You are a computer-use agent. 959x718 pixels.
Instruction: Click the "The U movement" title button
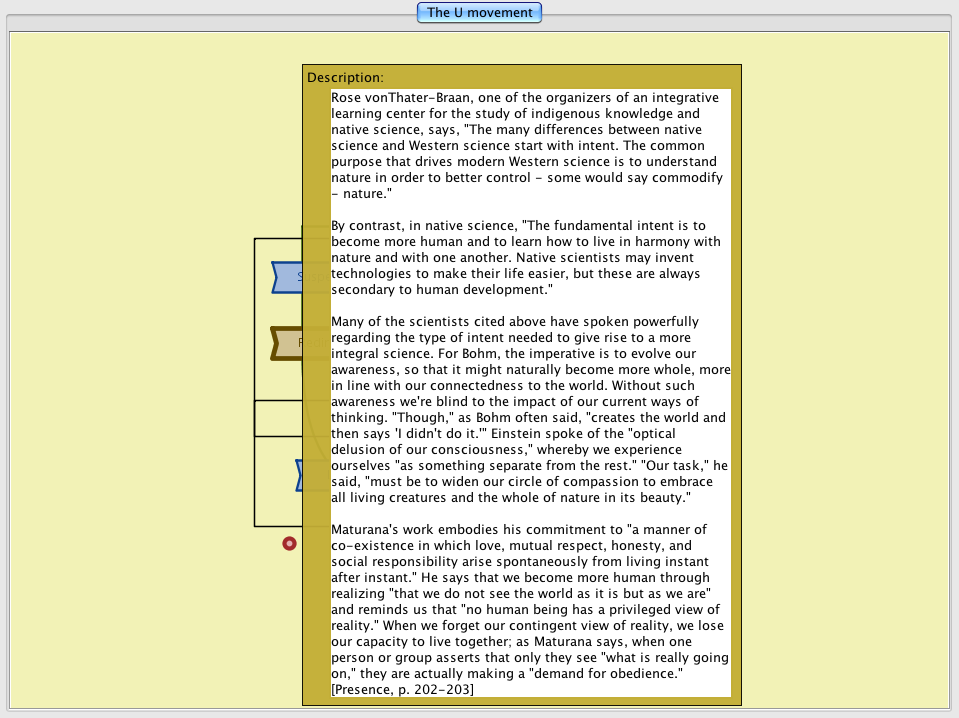point(480,13)
